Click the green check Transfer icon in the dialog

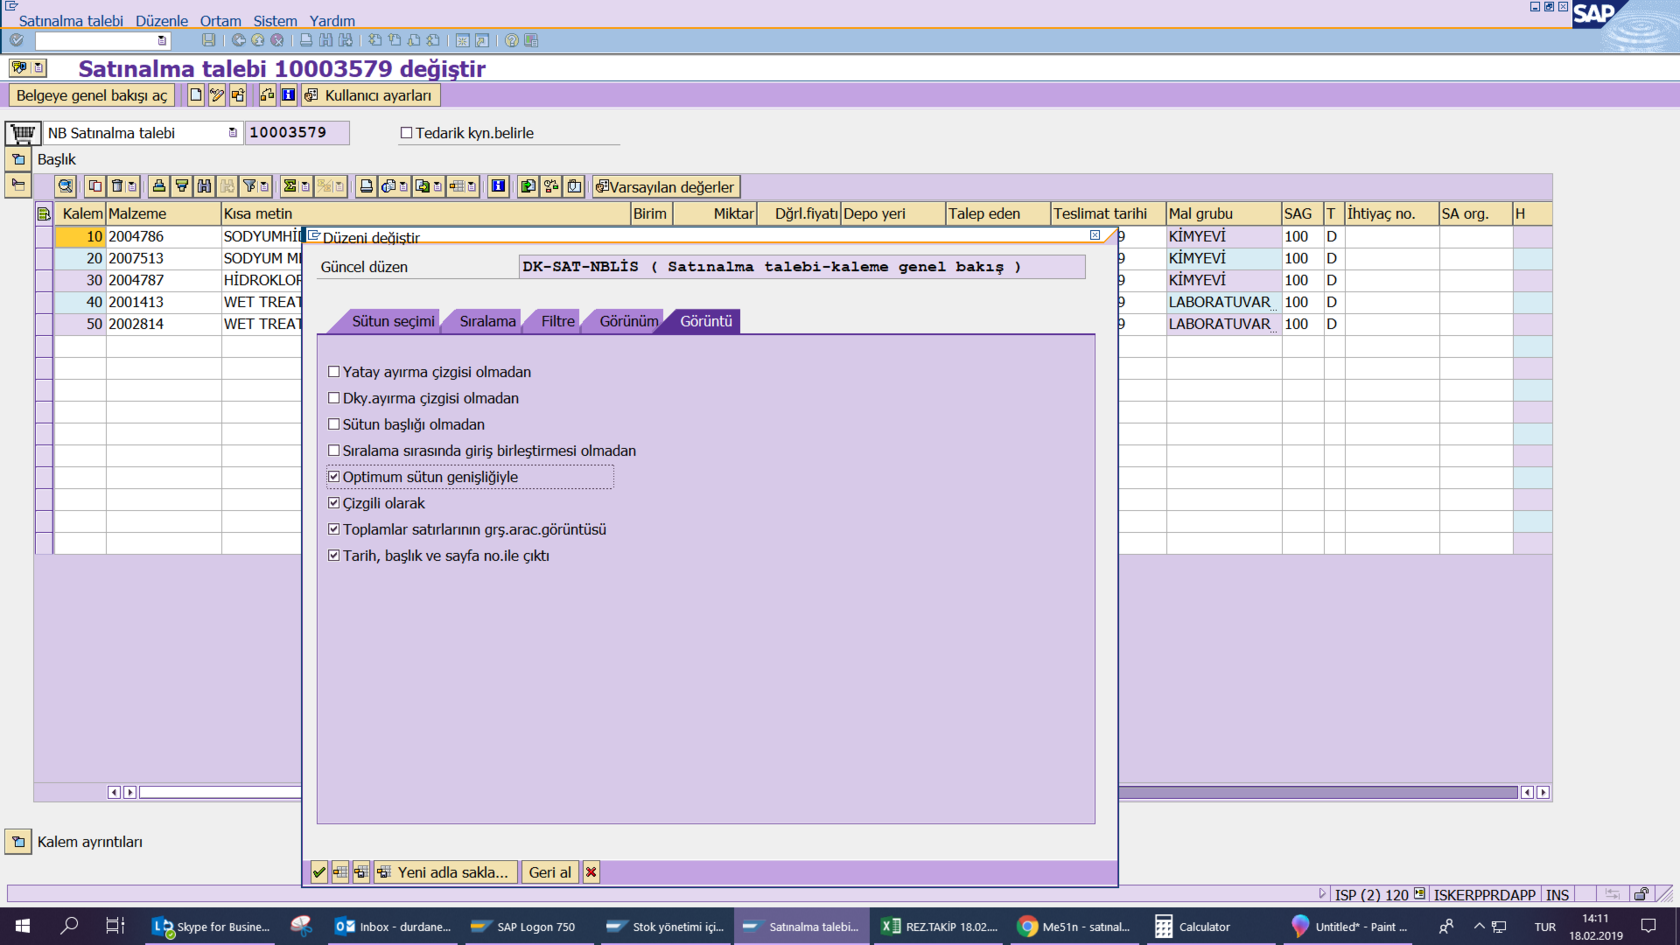pos(319,872)
